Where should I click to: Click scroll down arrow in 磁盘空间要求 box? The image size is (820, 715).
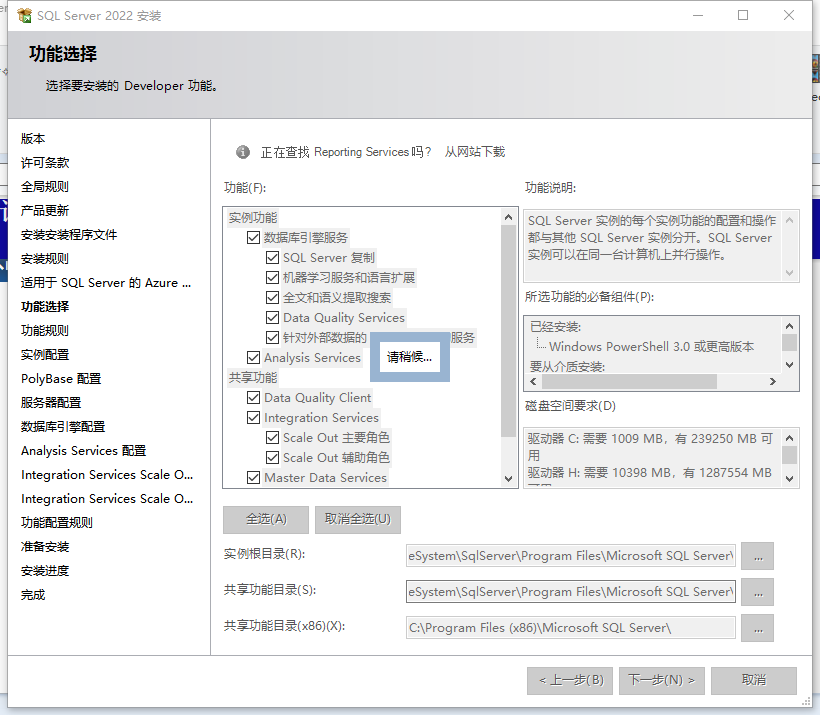point(790,479)
